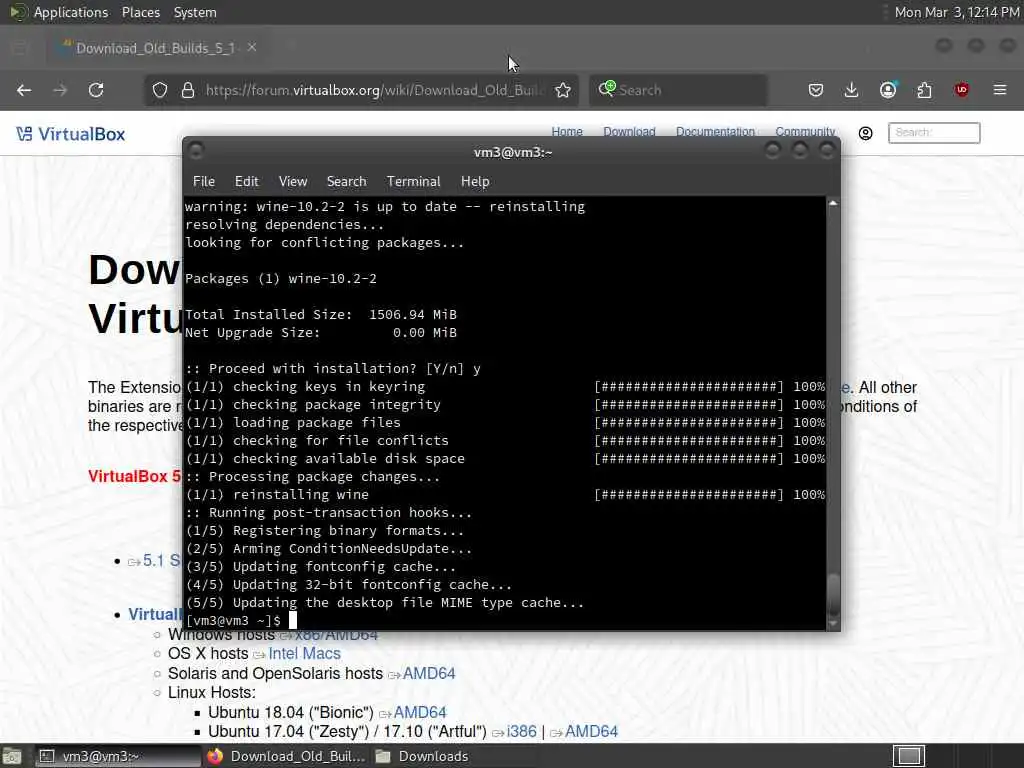Open Home link on VirtualBox site
Image resolution: width=1024 pixels, height=768 pixels.
[x=567, y=131]
